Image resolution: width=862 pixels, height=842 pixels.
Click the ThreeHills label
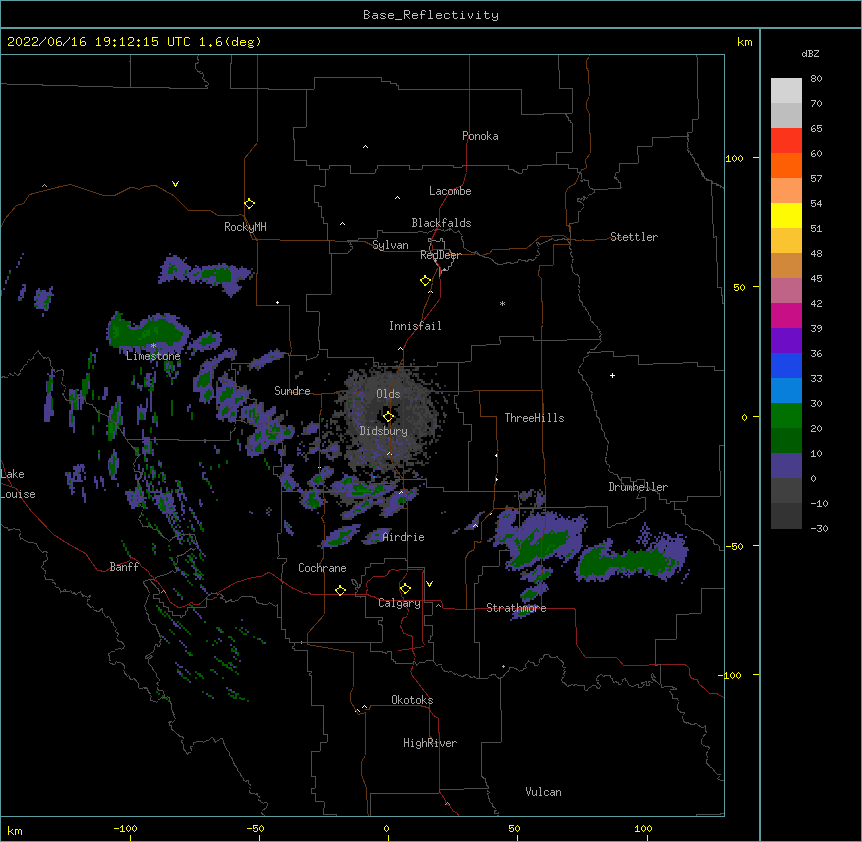(534, 418)
